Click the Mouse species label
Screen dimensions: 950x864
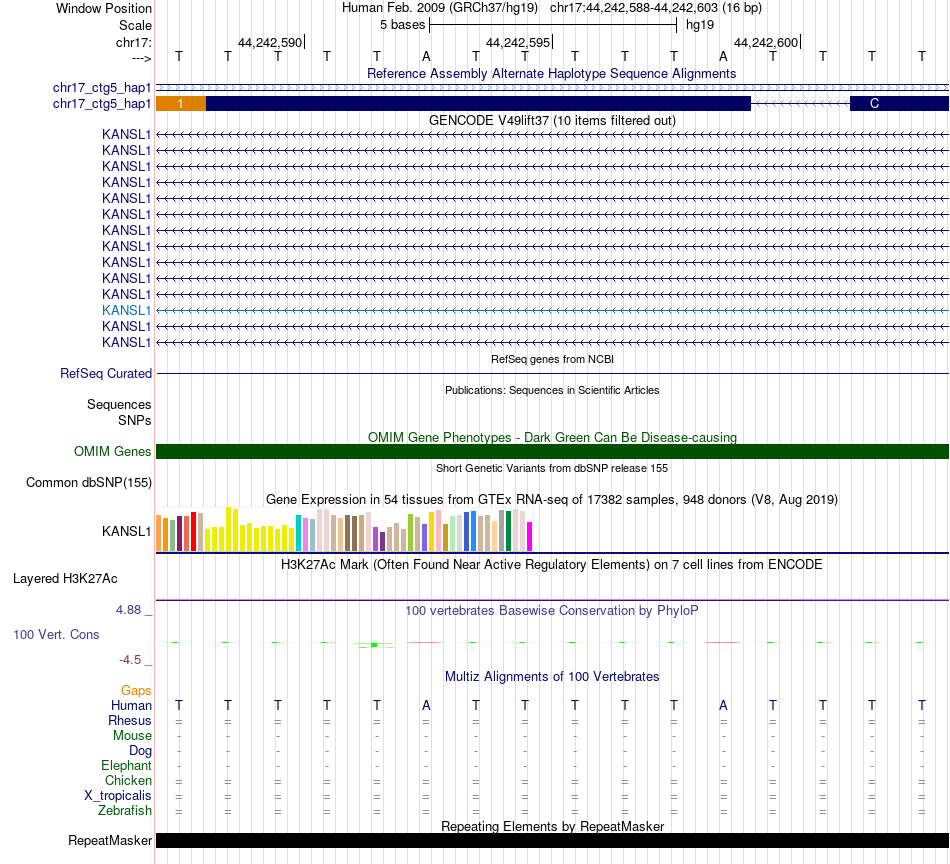pyautogui.click(x=132, y=736)
